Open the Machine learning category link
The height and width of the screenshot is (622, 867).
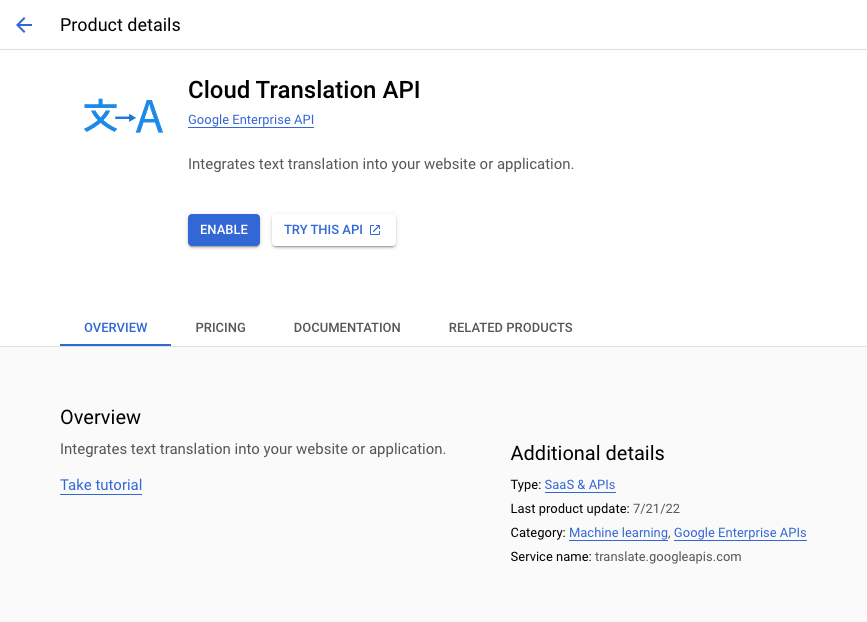point(618,532)
